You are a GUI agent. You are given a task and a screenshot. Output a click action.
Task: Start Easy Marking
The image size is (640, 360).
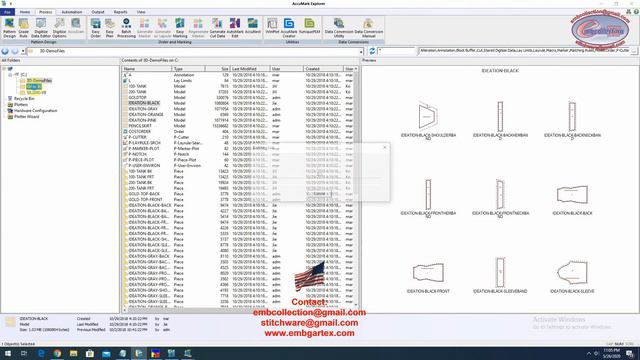(180, 28)
